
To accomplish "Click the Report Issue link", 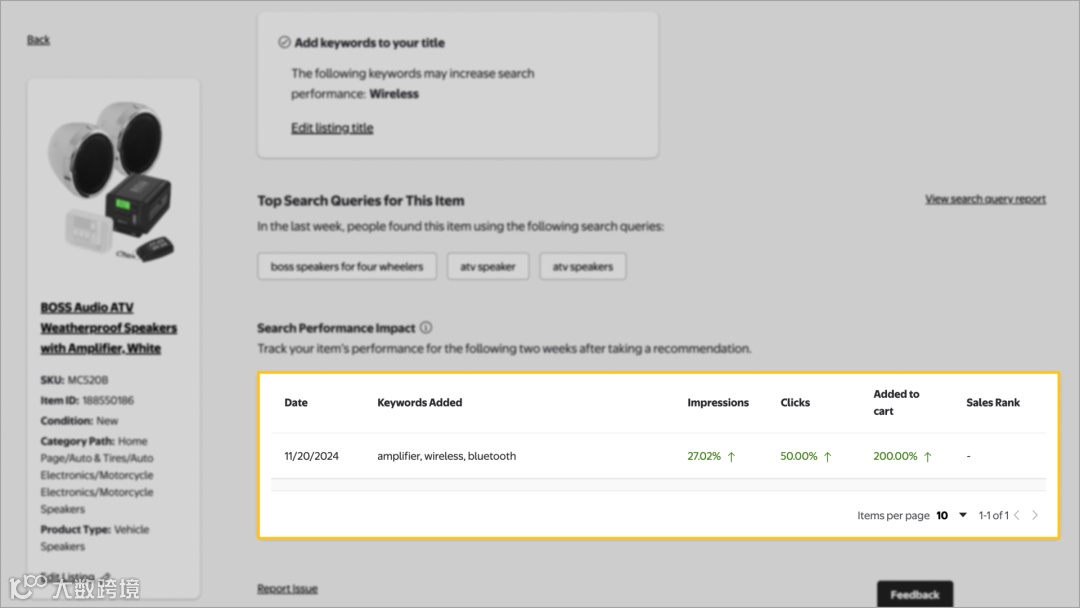I will pyautogui.click(x=287, y=589).
